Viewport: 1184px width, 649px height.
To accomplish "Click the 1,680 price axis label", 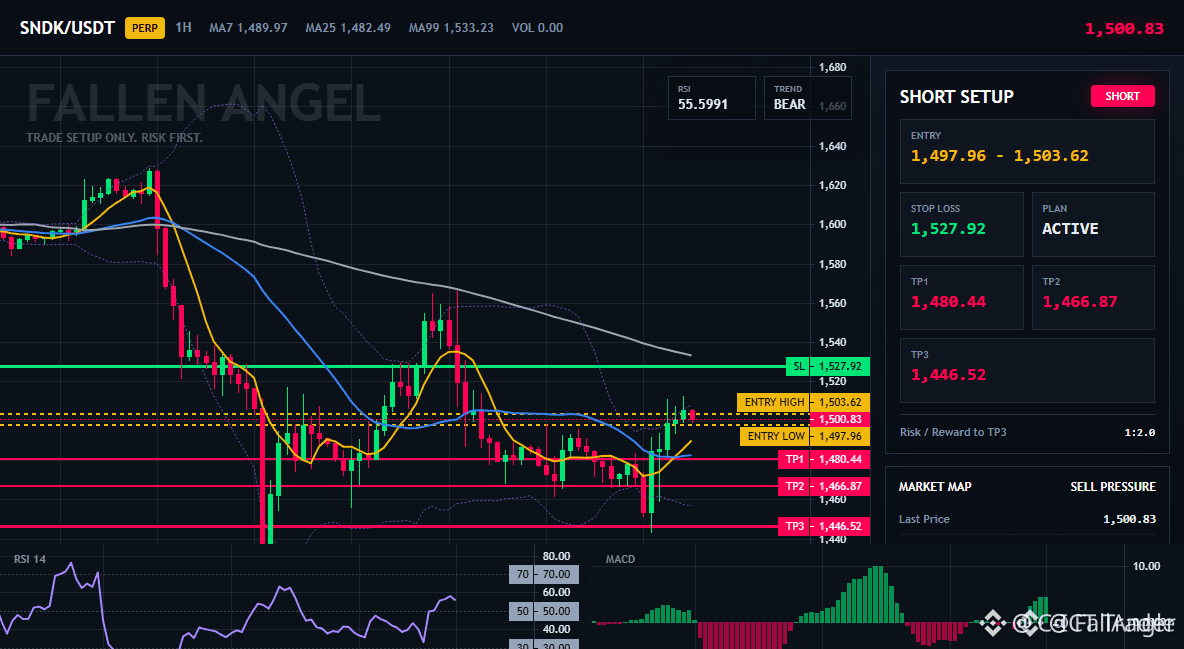I will [x=833, y=67].
